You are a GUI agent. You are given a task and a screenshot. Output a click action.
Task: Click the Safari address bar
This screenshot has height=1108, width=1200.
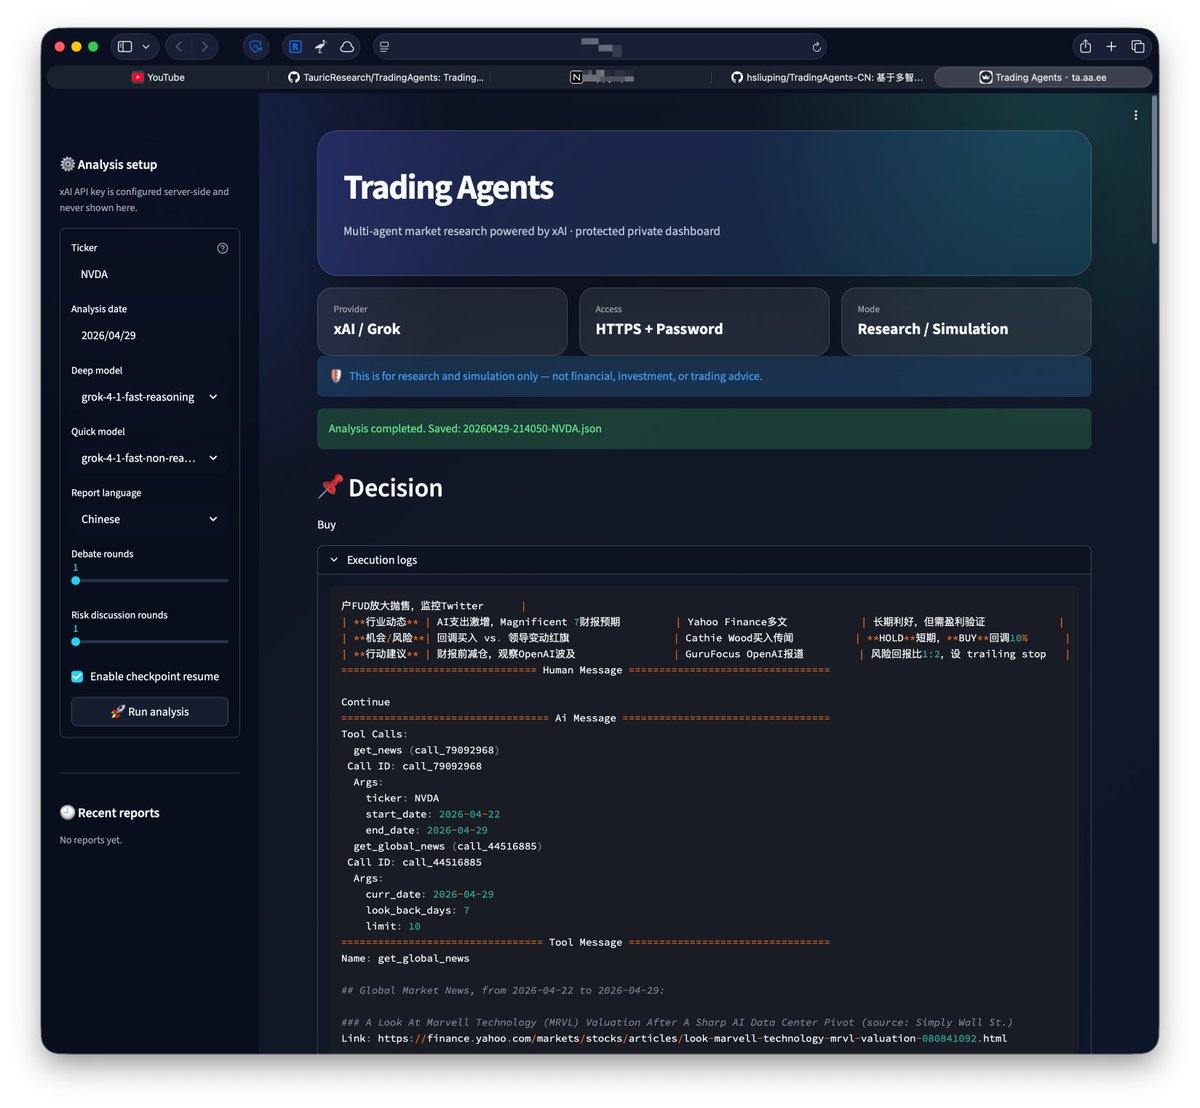tap(600, 46)
